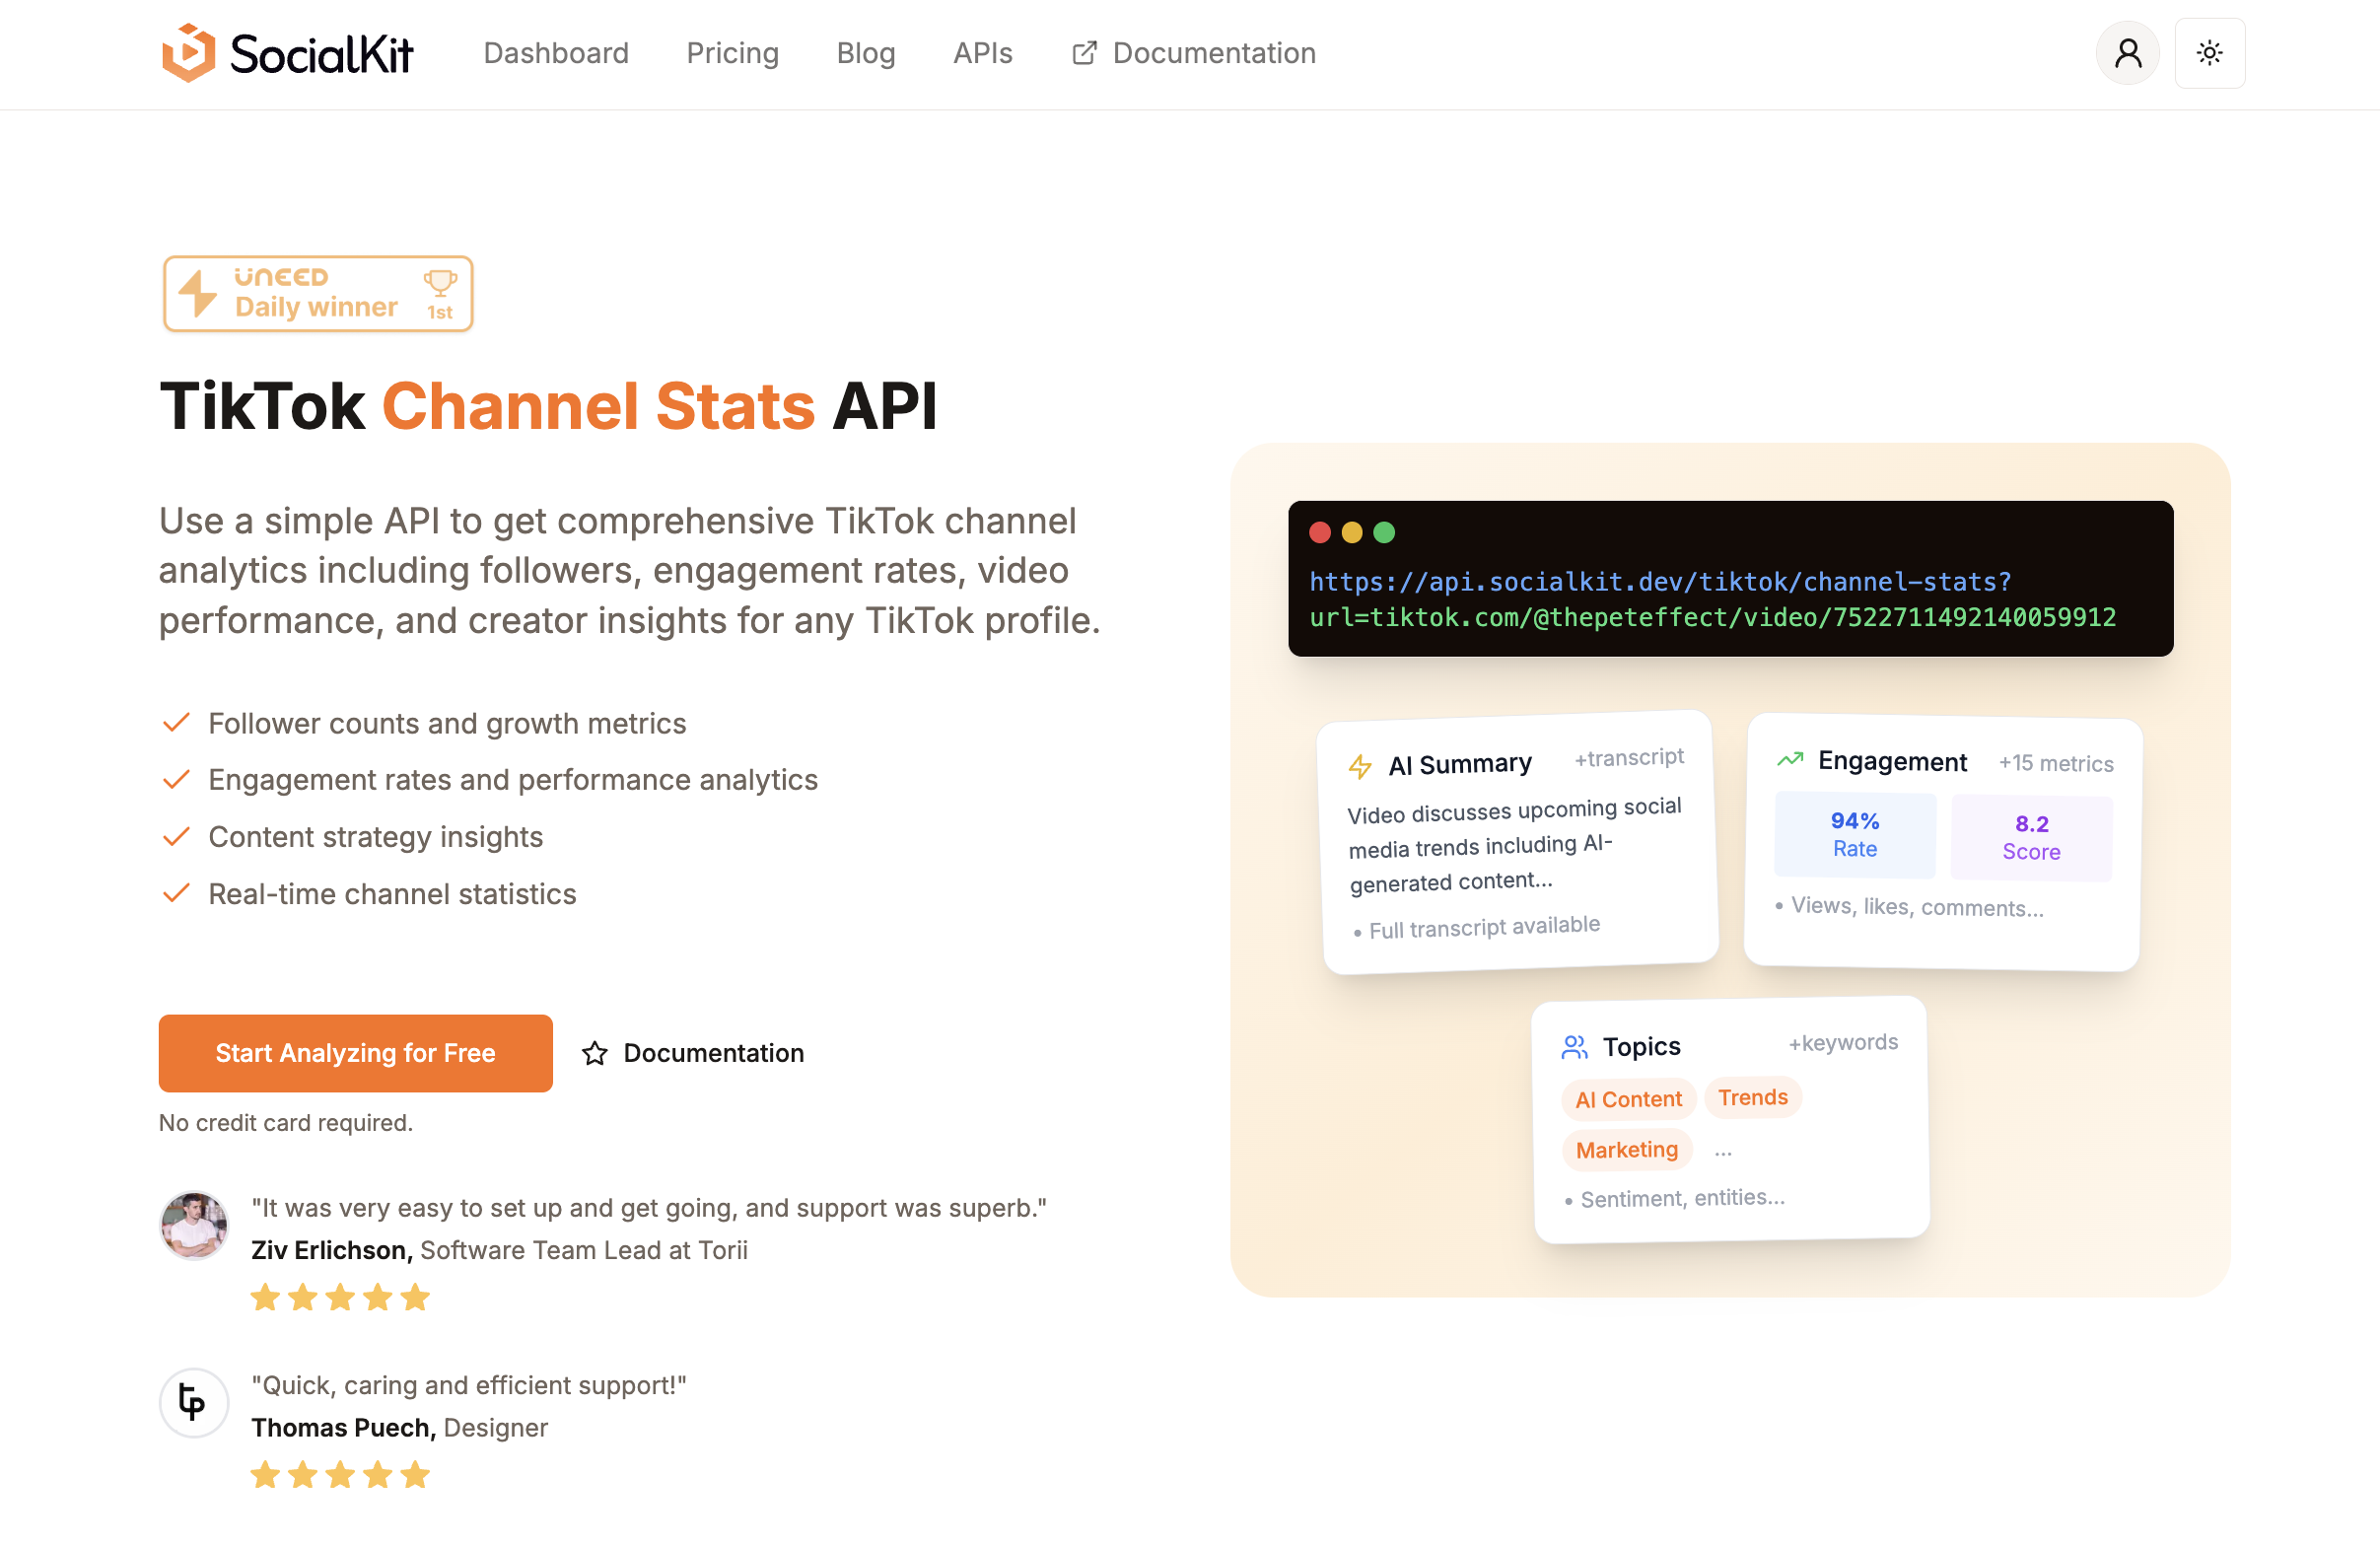Click the star icon next to Documentation link
Viewport: 2380px width, 1546px height.
pyautogui.click(x=595, y=1053)
